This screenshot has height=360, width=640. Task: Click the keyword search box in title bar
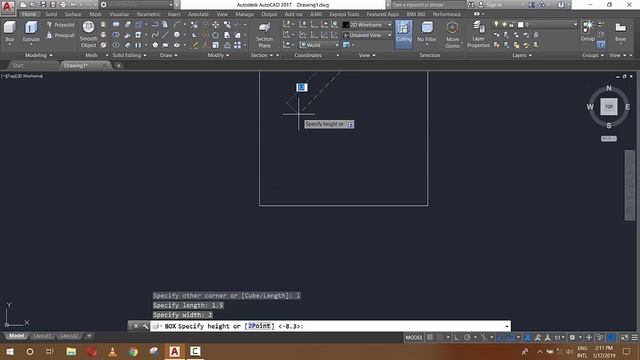tap(428, 4)
